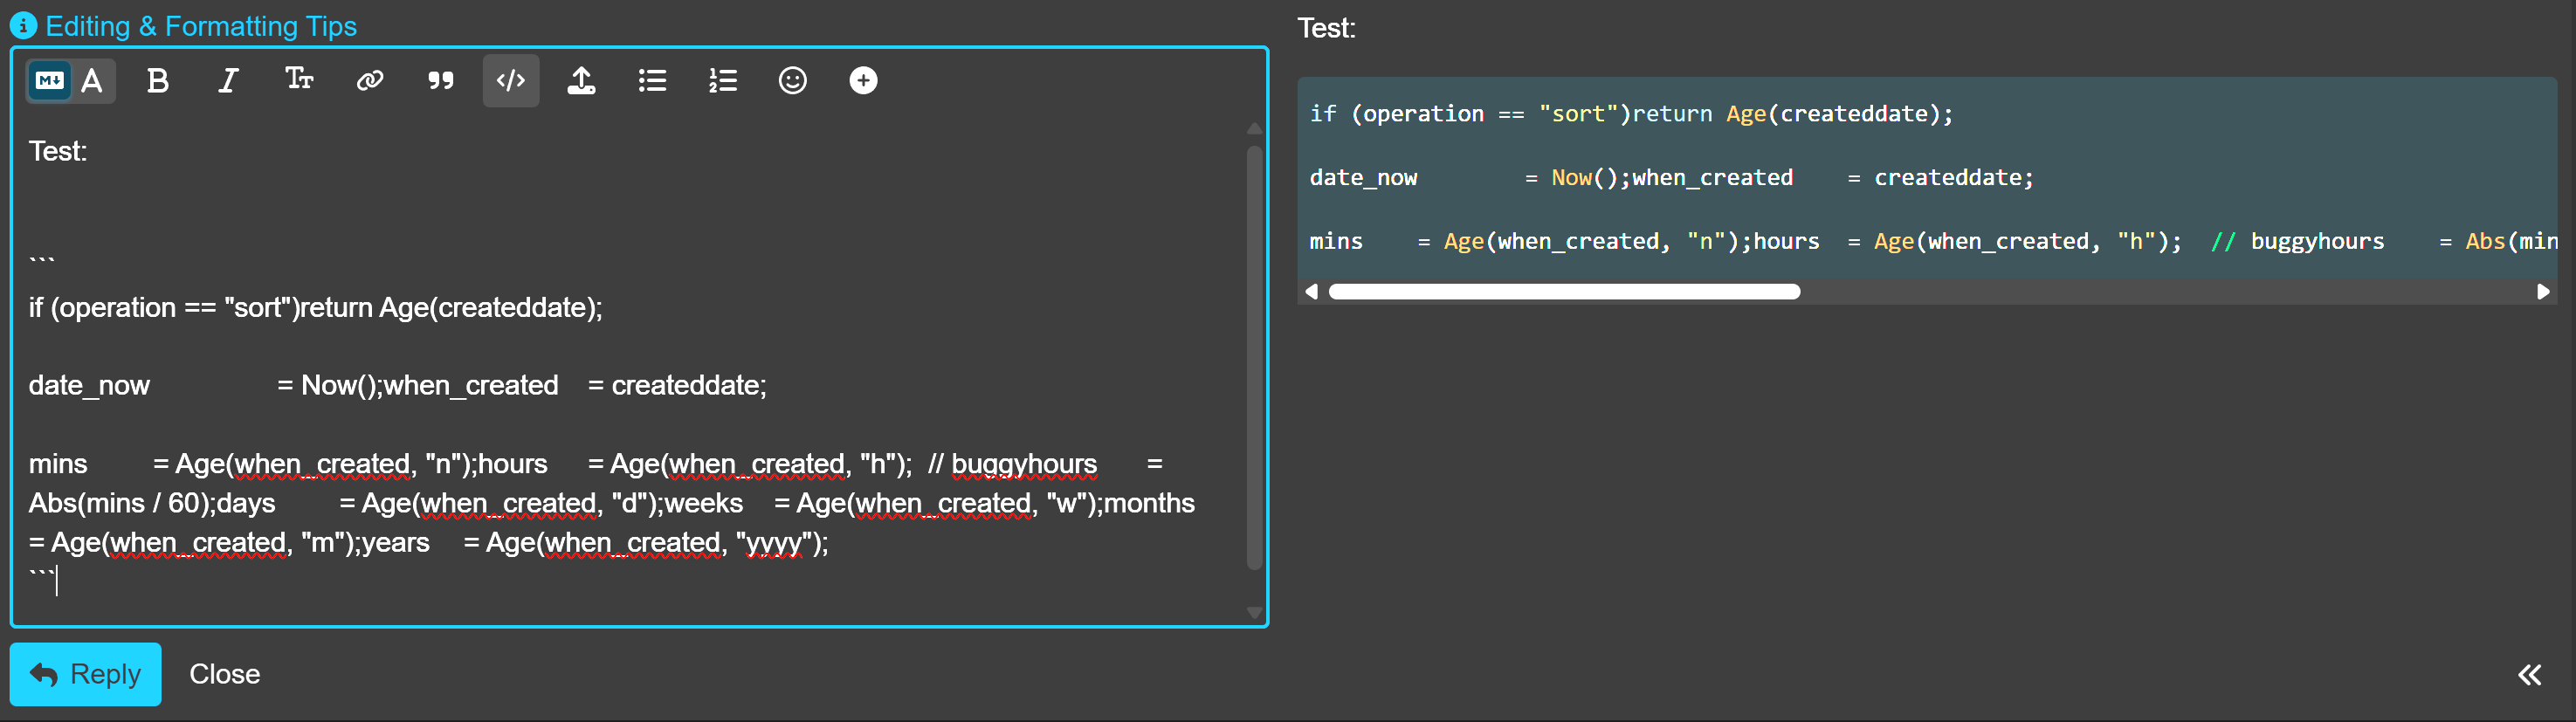Click the 'Test:' line in the editor
Viewport: 2576px width, 722px height.
[x=58, y=151]
